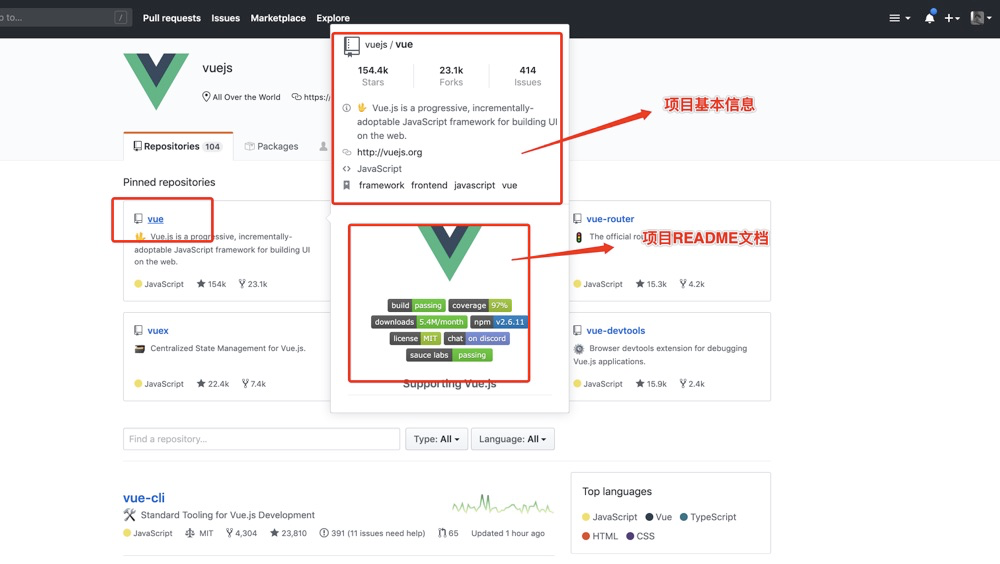
Task: Select the framework topic tag
Action: 381,185
